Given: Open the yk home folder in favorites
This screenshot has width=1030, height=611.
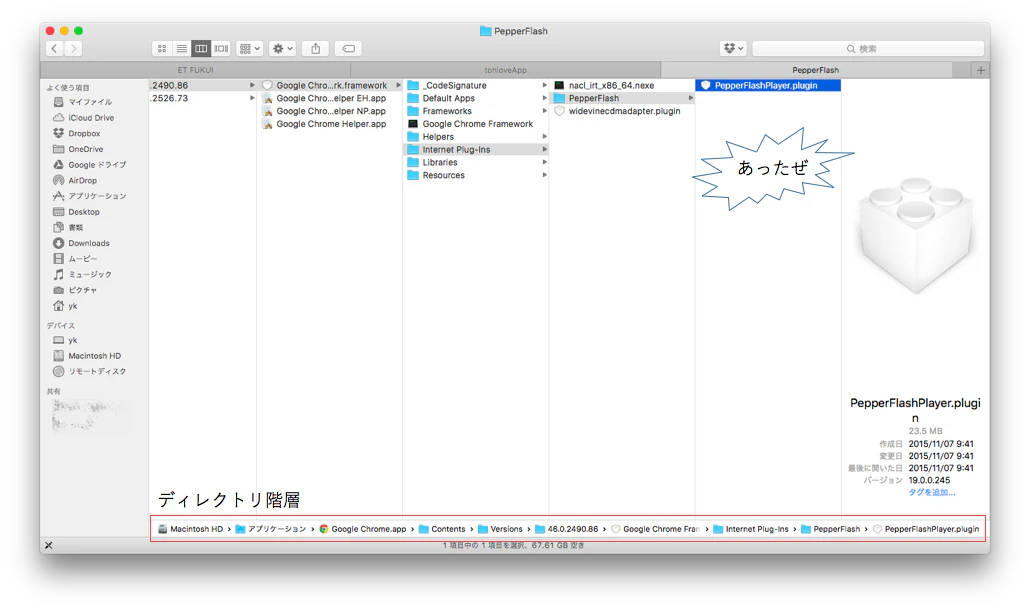Looking at the screenshot, I should pyautogui.click(x=65, y=306).
